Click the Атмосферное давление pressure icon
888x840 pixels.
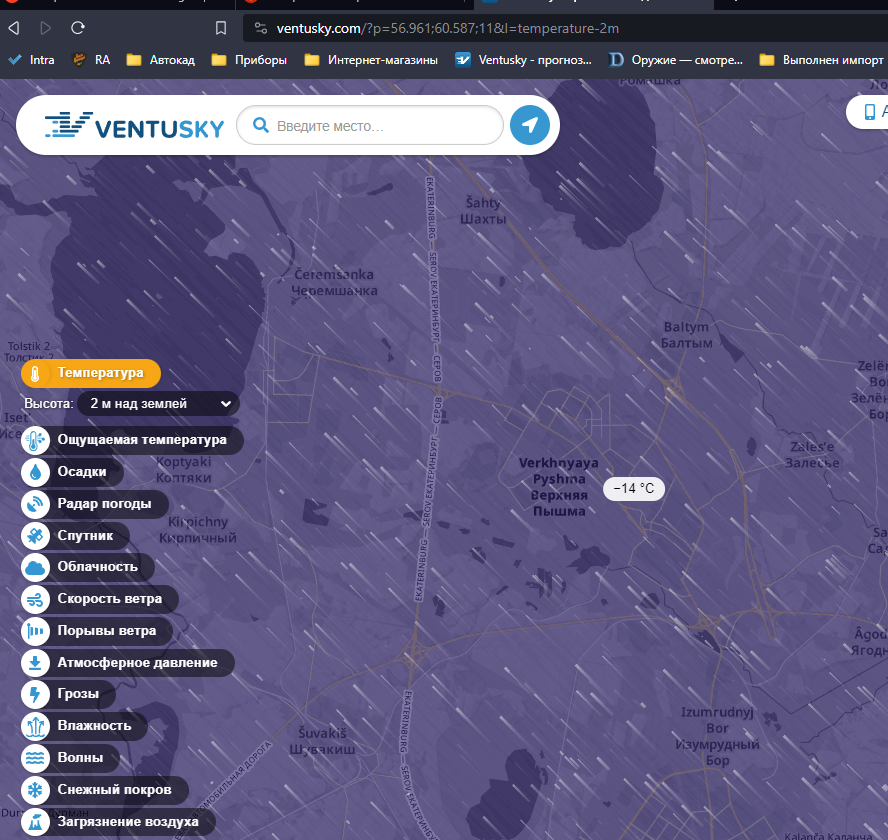click(35, 662)
